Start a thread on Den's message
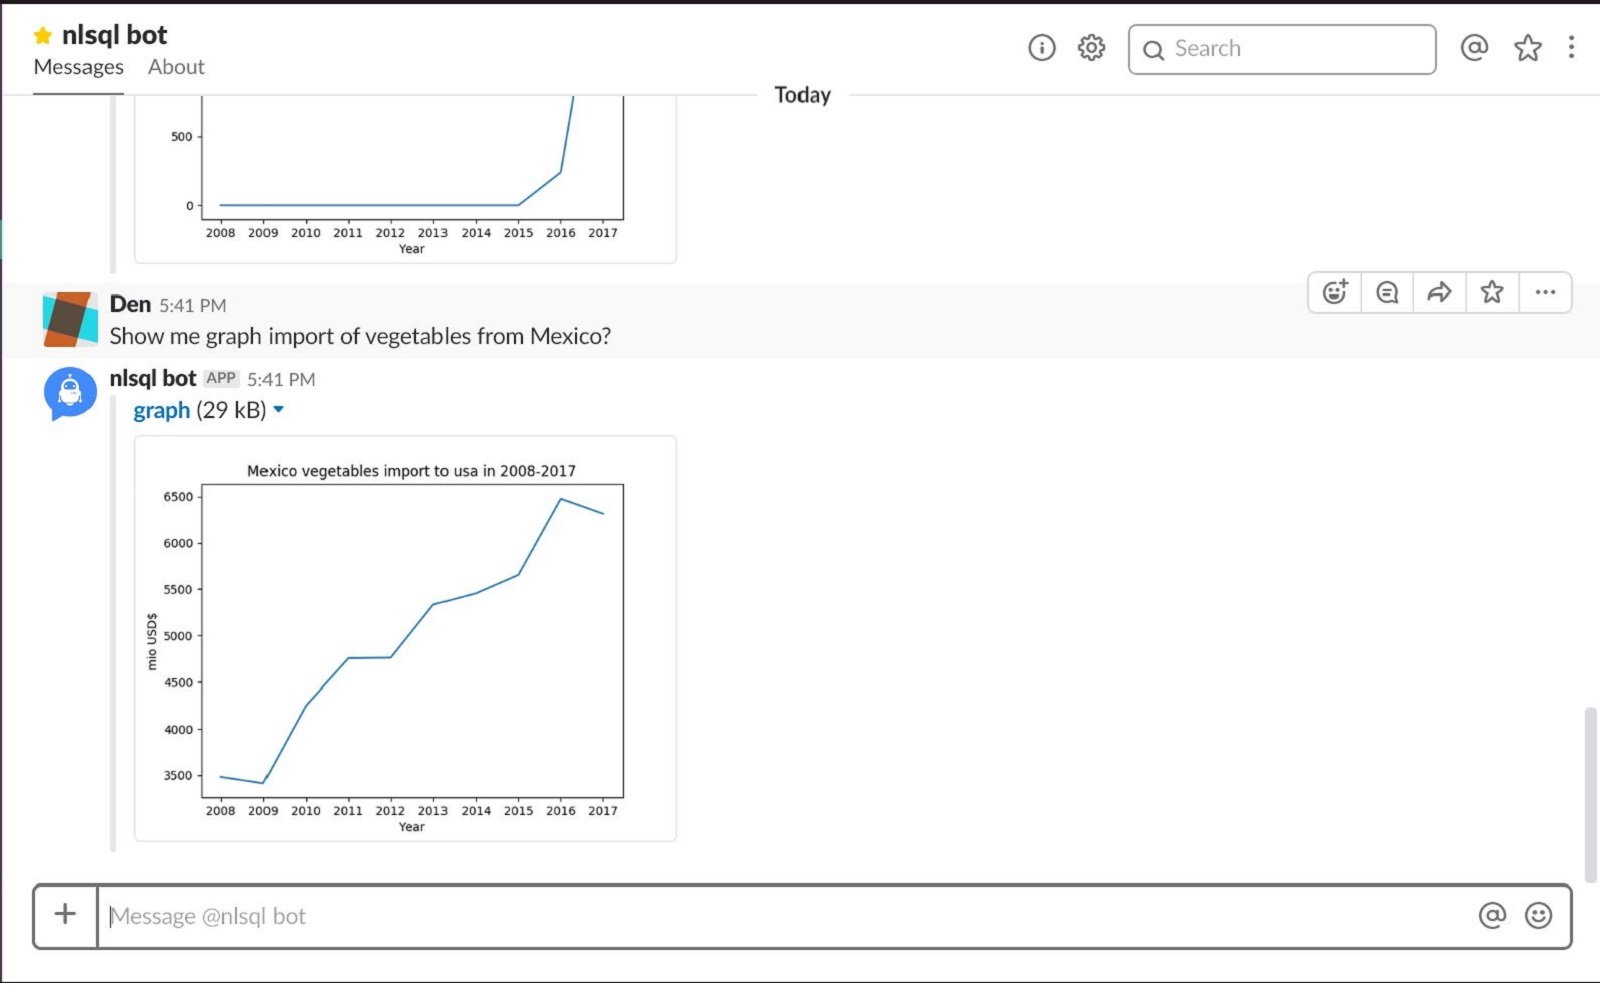The height and width of the screenshot is (1000, 1600). click(x=1387, y=292)
